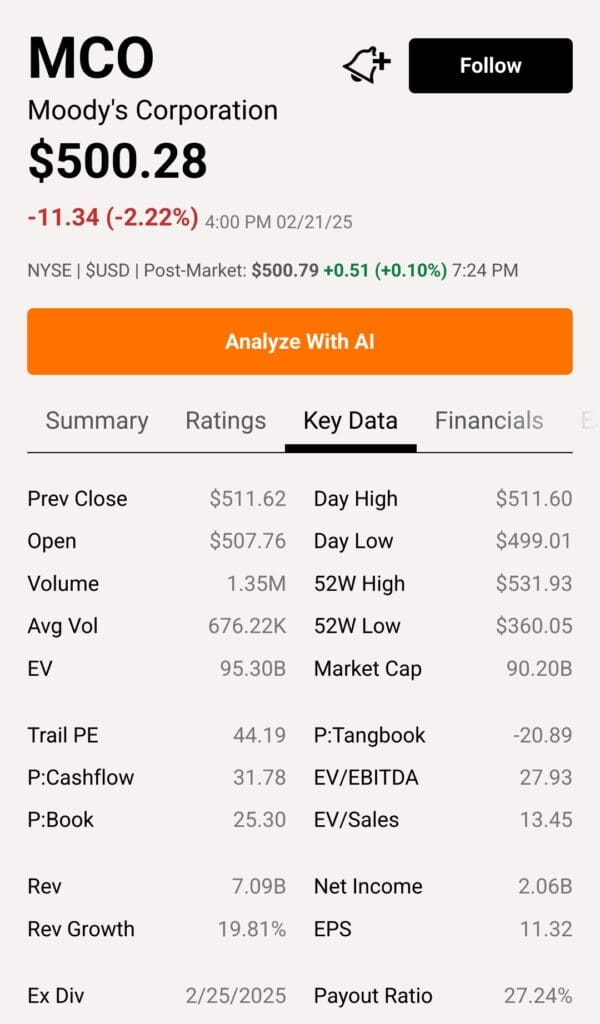This screenshot has height=1024, width=600.
Task: Open the Ratings tab
Action: [224, 421]
